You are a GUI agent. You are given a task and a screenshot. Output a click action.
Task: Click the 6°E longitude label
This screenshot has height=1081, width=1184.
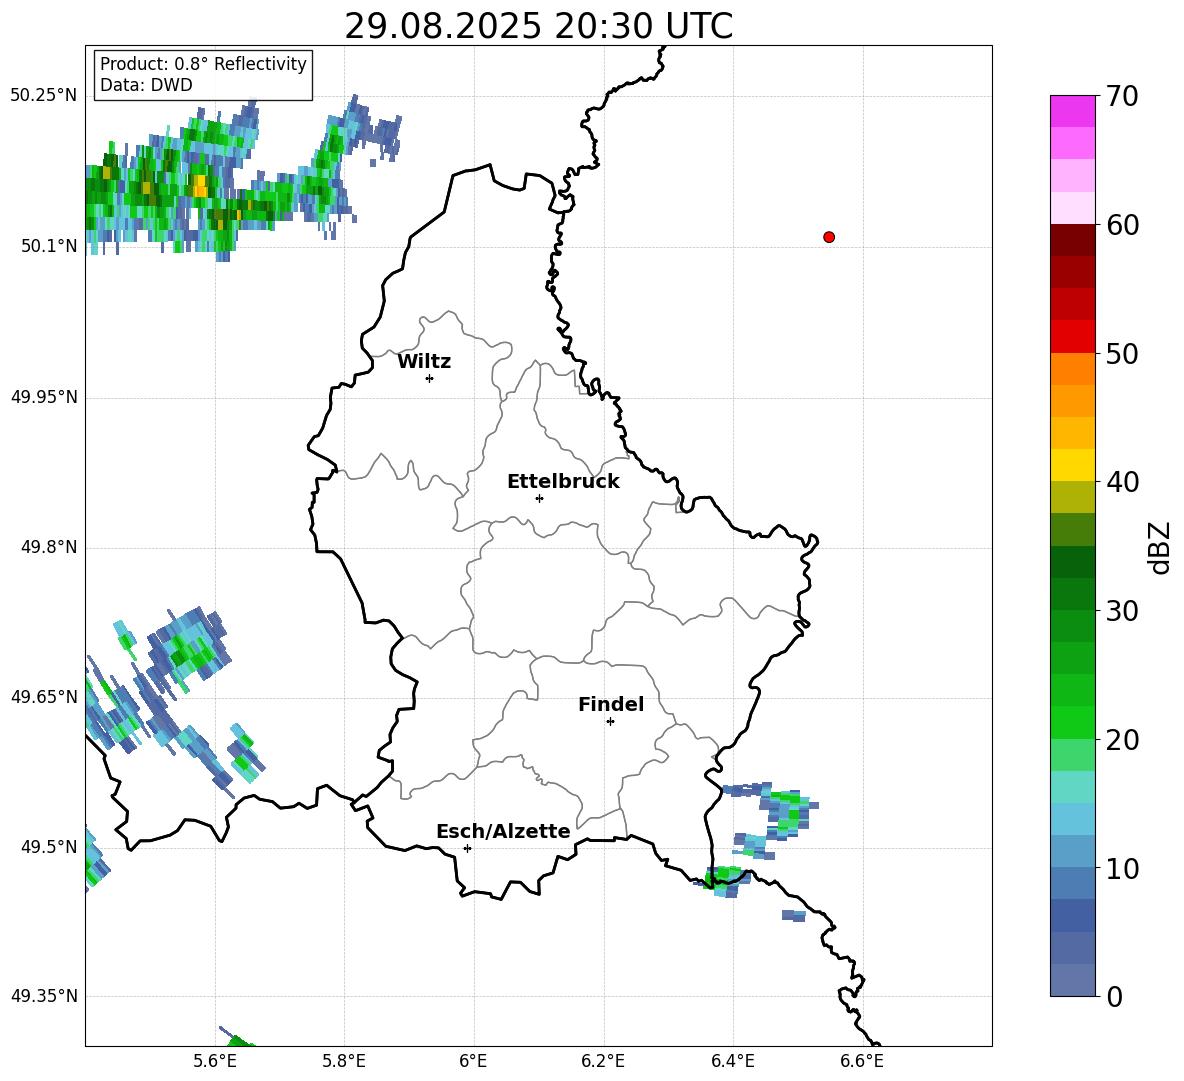coord(473,1061)
